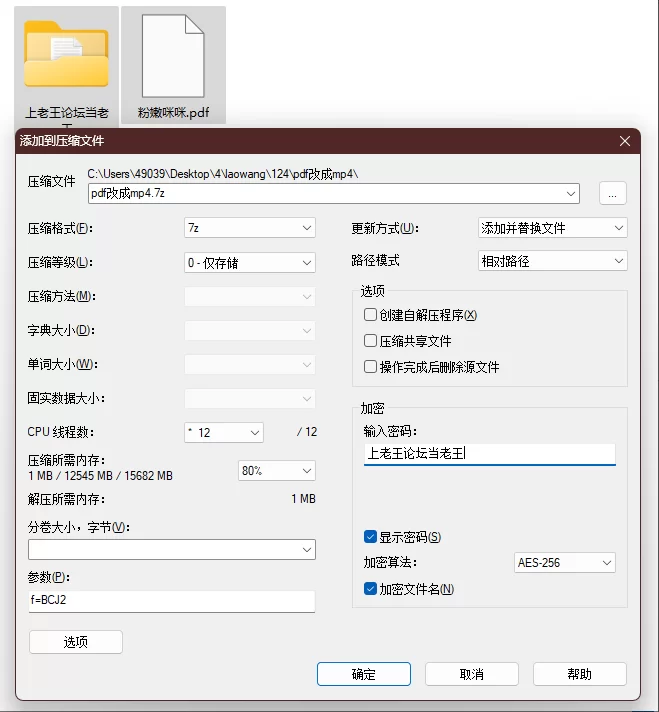Image resolution: width=659 pixels, height=712 pixels.
Task: Enable 压缩共享文件 checkbox
Action: (x=370, y=341)
